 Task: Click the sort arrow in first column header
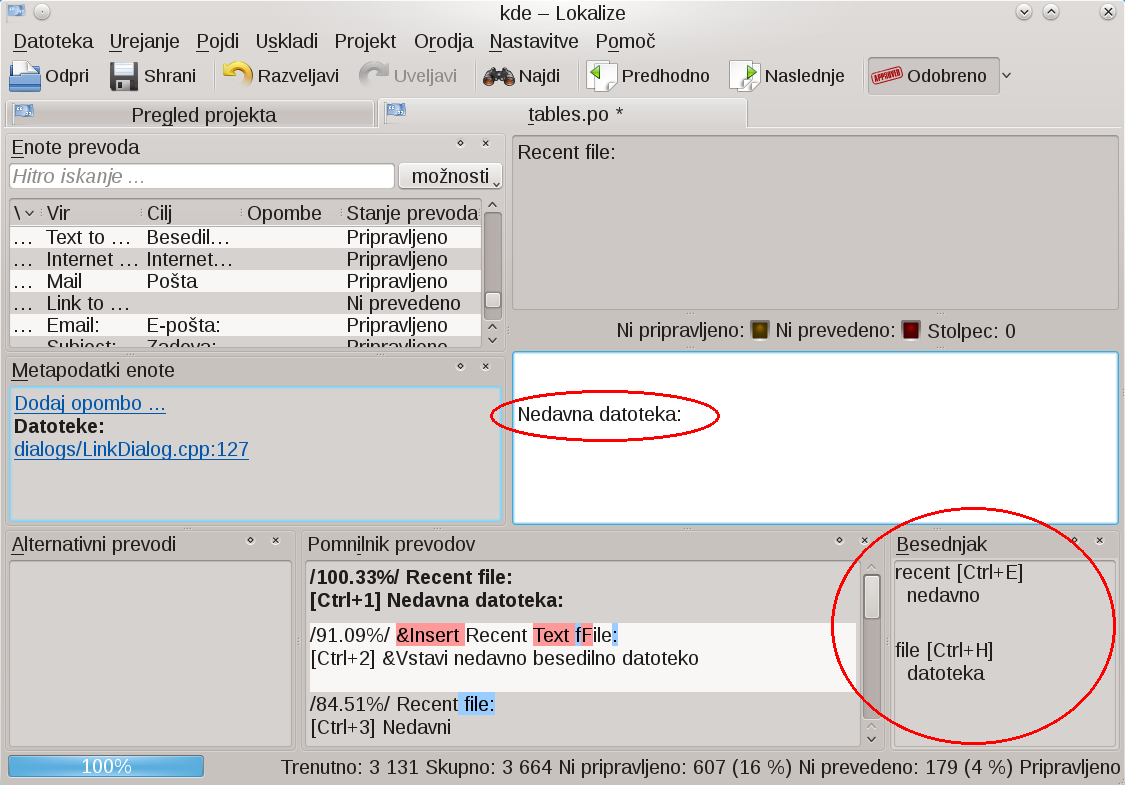coord(29,213)
